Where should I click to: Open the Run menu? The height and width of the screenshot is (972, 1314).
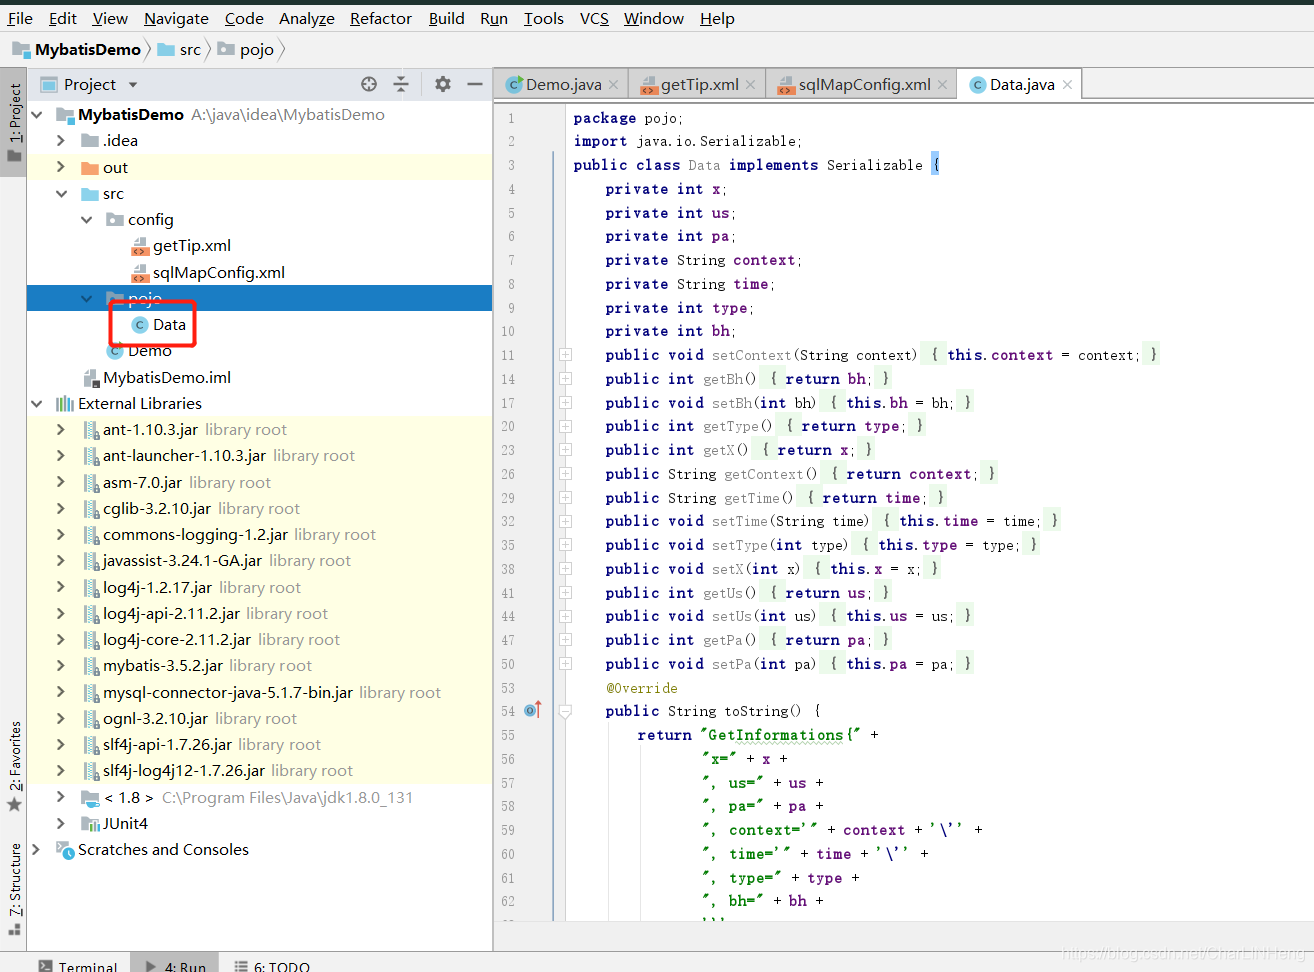pos(494,18)
